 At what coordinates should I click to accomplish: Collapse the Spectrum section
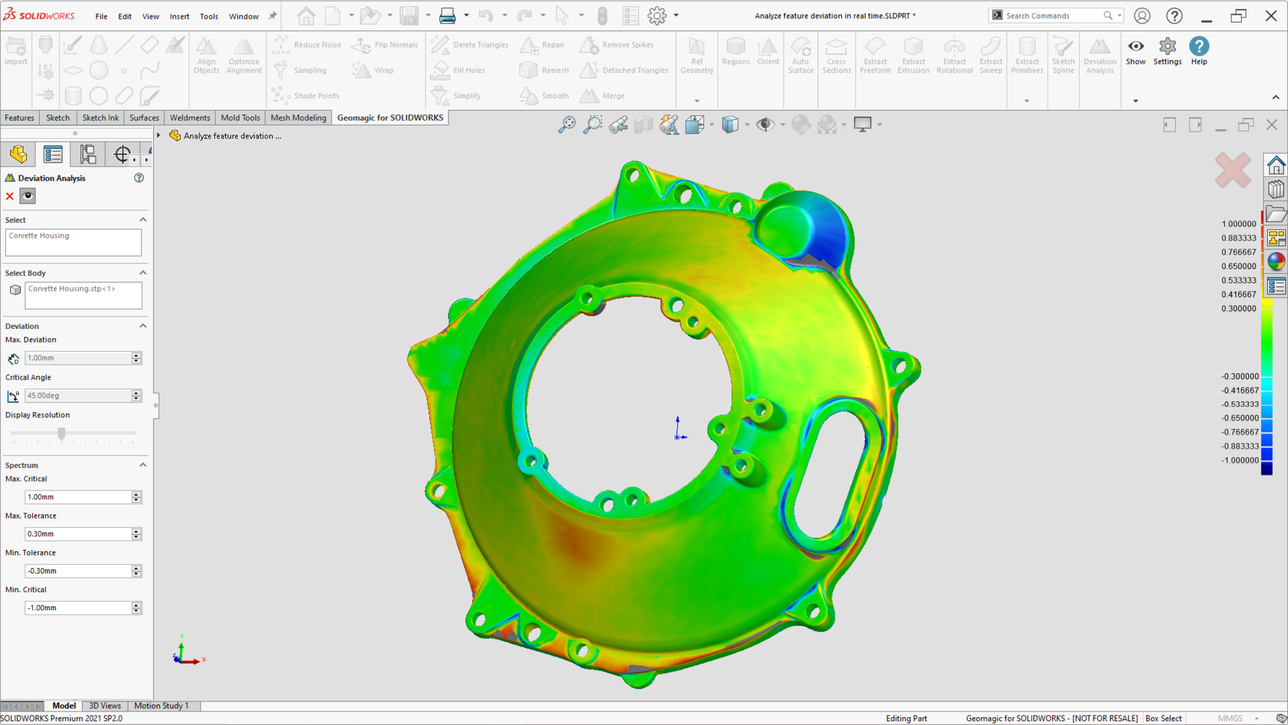(x=142, y=465)
